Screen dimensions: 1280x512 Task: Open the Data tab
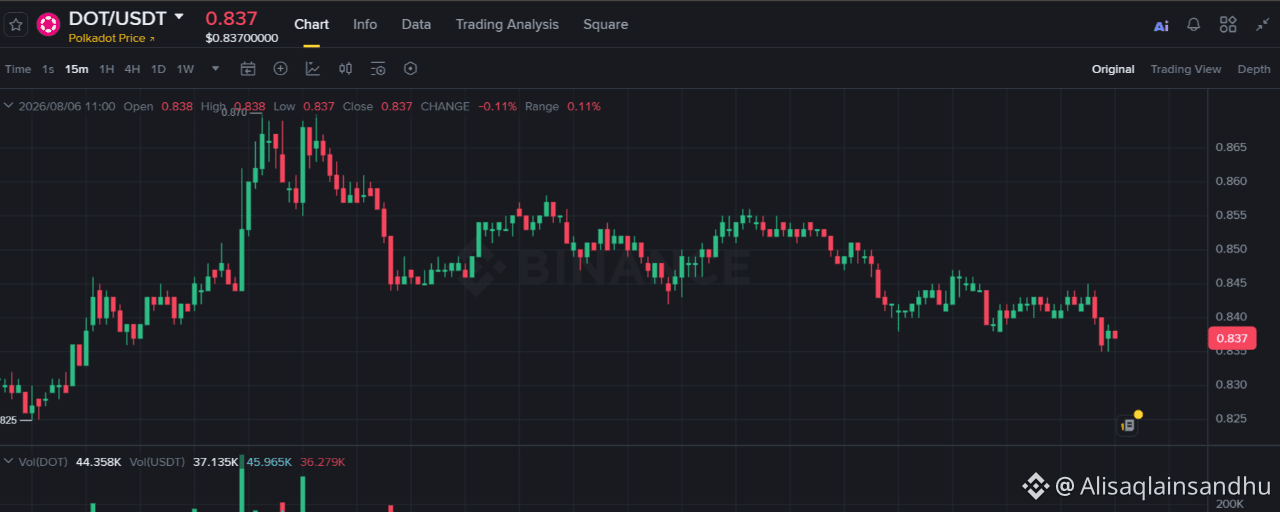coord(416,24)
